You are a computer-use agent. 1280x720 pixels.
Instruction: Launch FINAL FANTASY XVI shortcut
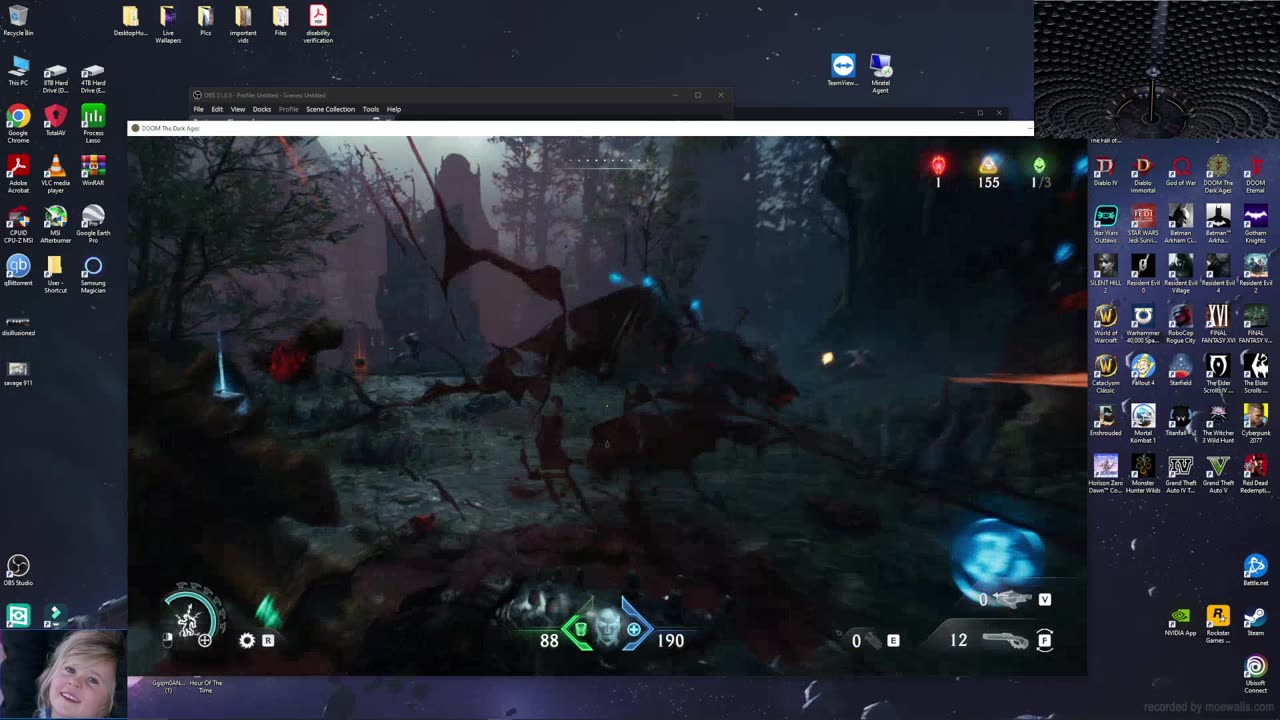(1218, 324)
